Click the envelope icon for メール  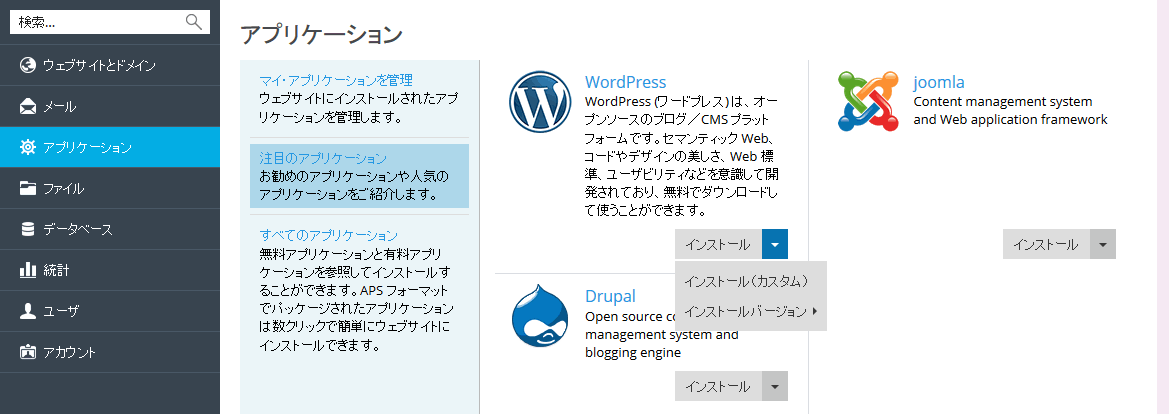pyautogui.click(x=28, y=106)
